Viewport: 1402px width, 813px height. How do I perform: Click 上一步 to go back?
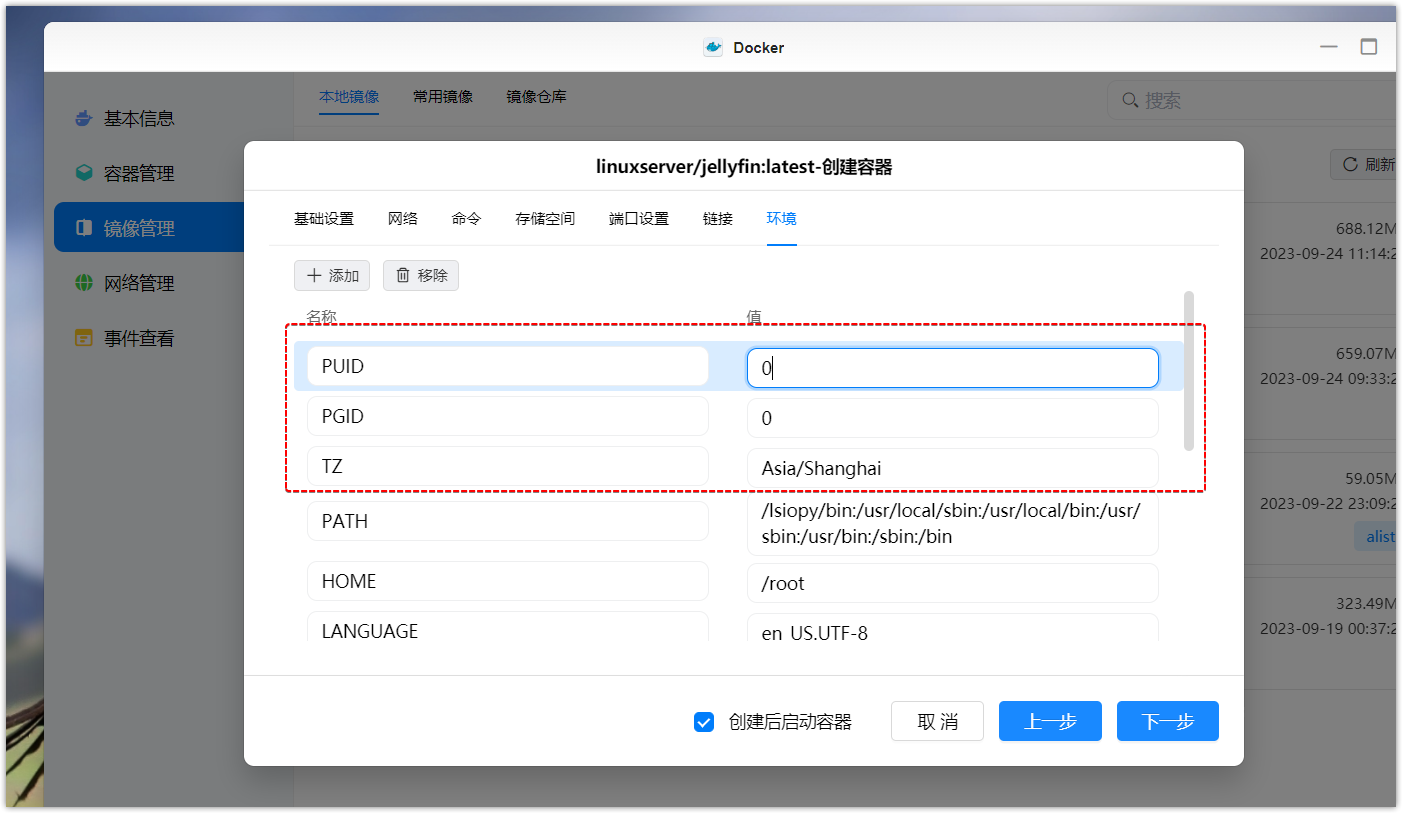(1050, 721)
